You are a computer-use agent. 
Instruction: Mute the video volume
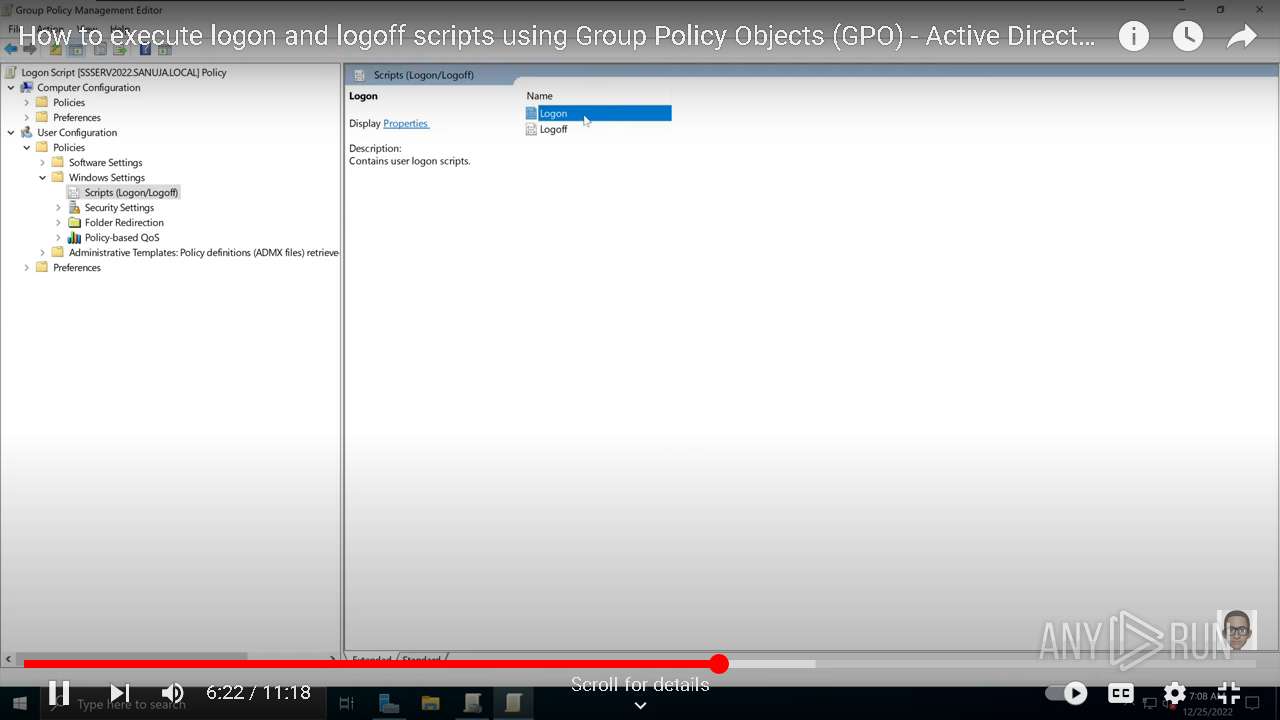(x=173, y=693)
